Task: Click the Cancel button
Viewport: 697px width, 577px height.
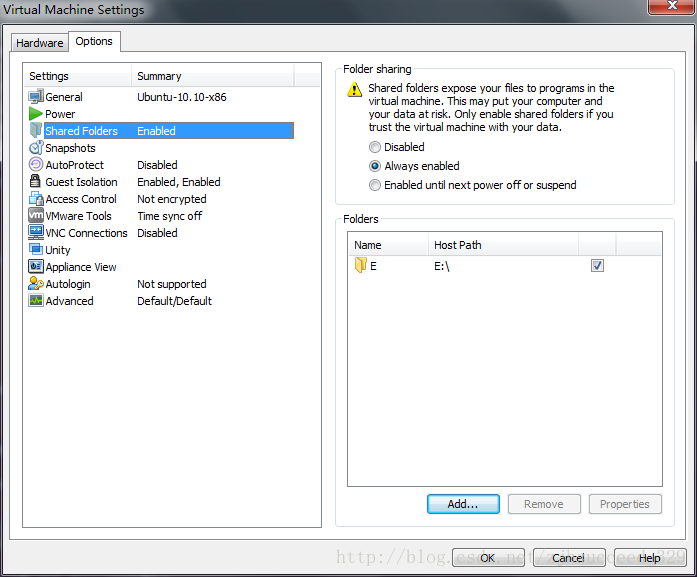Action: [569, 558]
